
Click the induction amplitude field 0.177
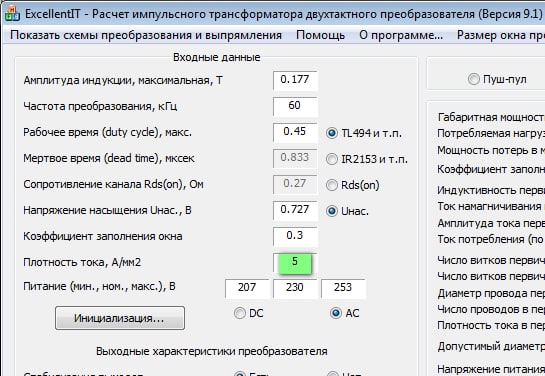tap(295, 80)
